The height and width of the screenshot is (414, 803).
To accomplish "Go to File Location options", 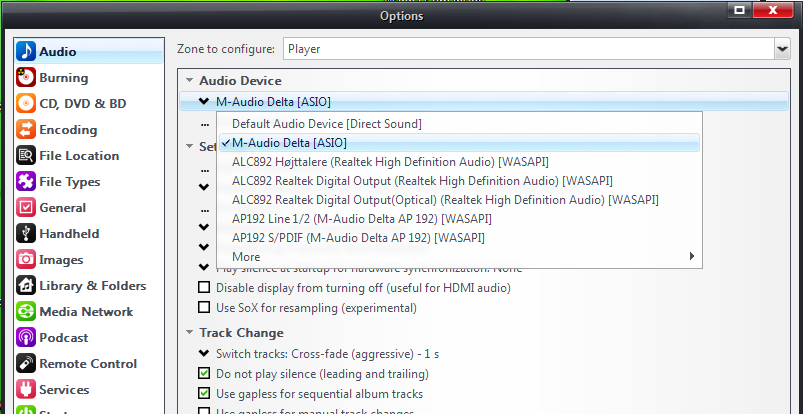I will pos(89,155).
